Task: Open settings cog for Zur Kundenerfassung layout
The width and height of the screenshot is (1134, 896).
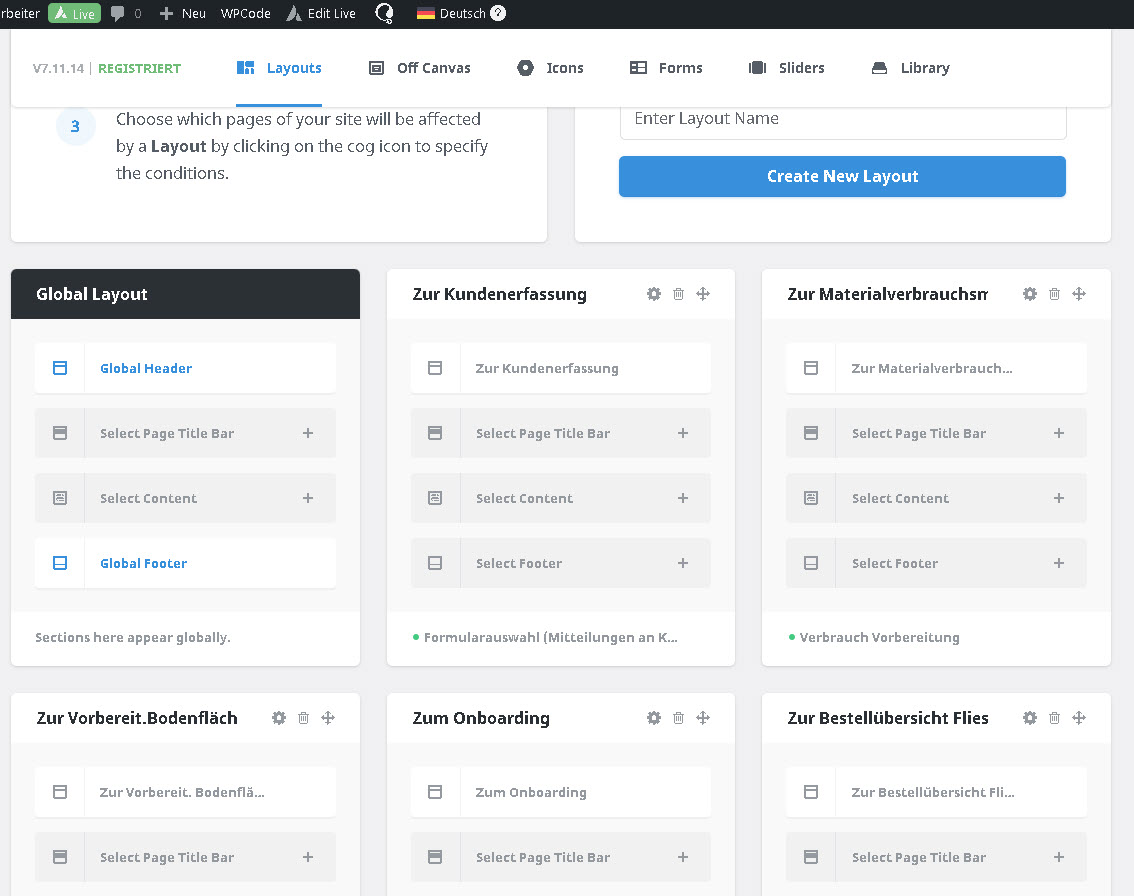Action: (x=654, y=294)
